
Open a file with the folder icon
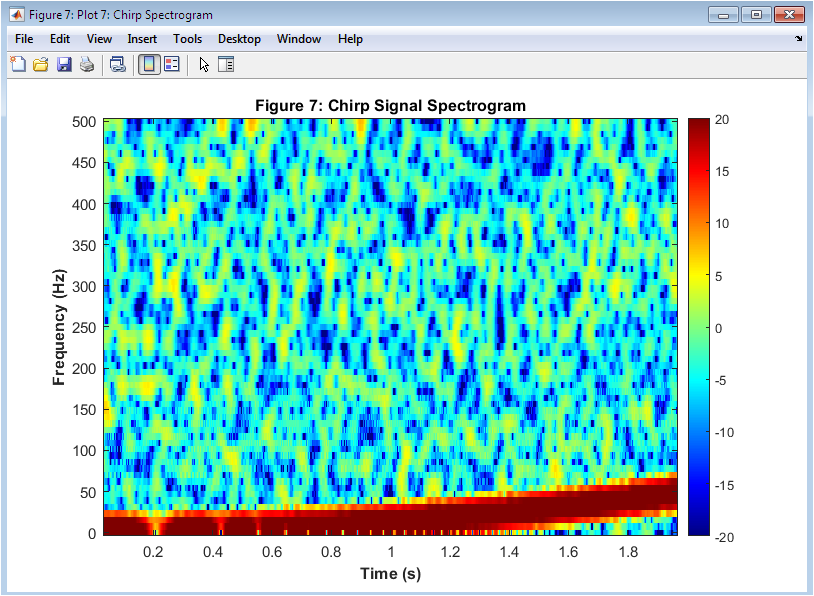tap(41, 65)
